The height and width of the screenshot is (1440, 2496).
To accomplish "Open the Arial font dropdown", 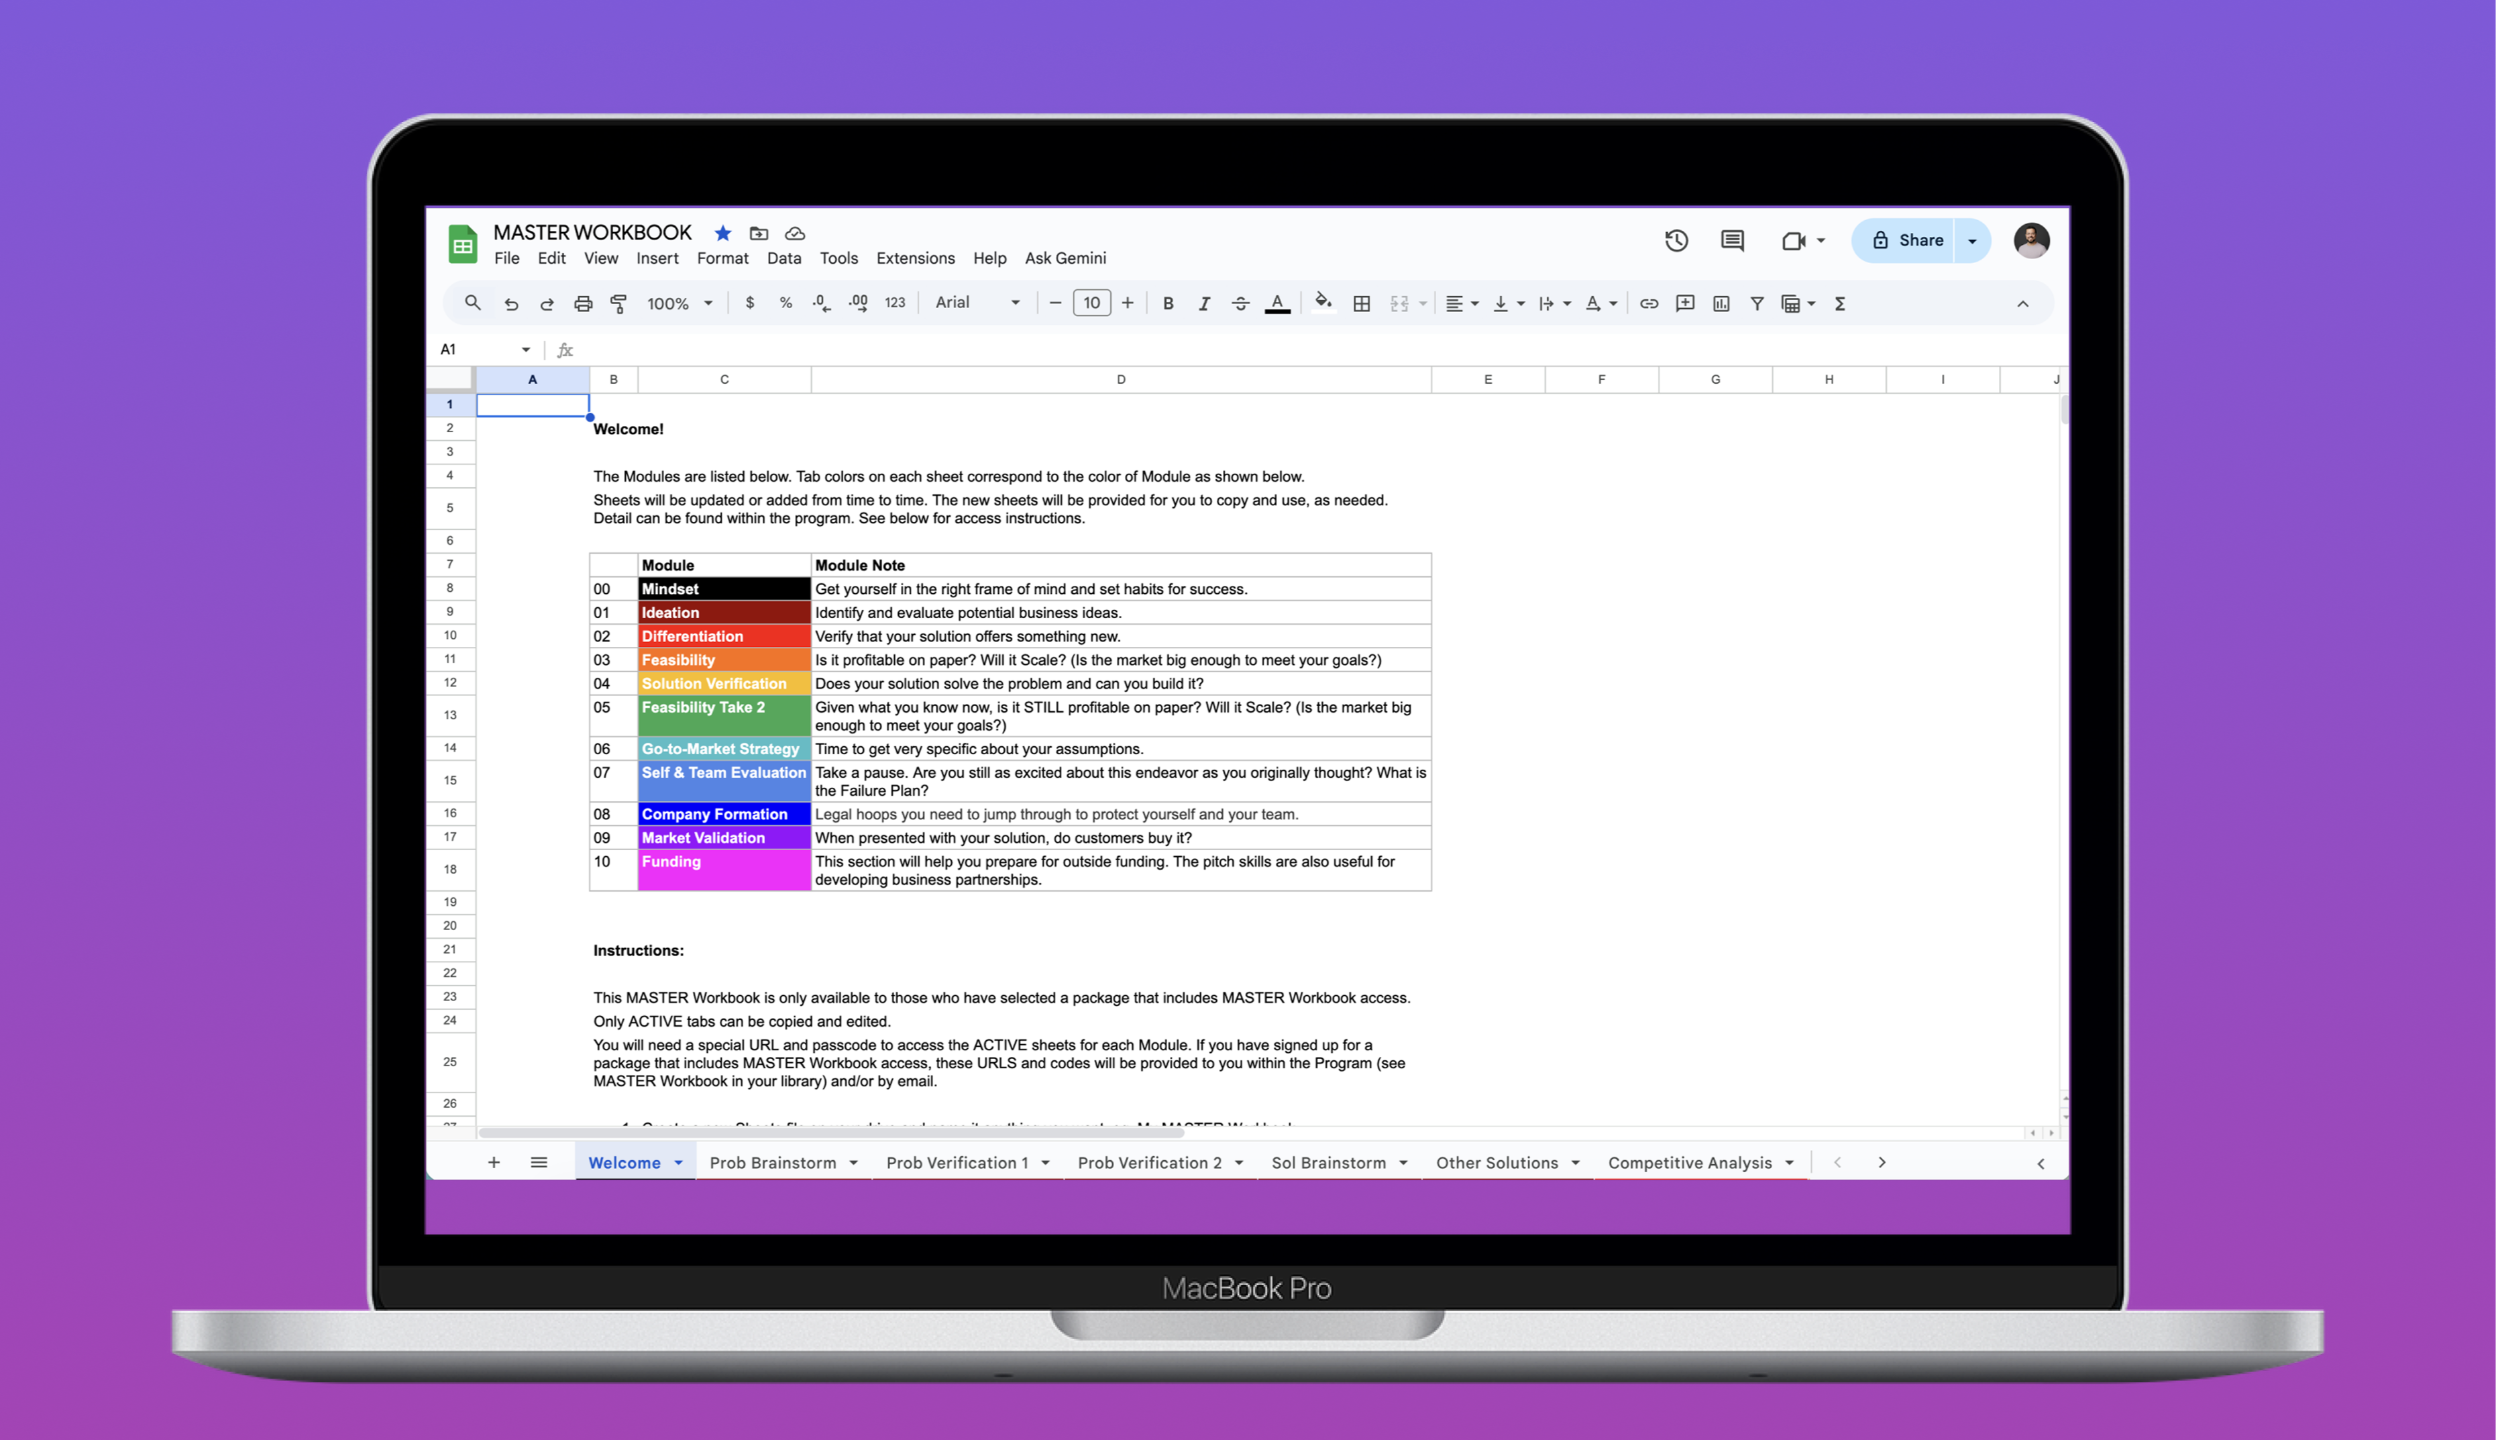I will pos(977,303).
